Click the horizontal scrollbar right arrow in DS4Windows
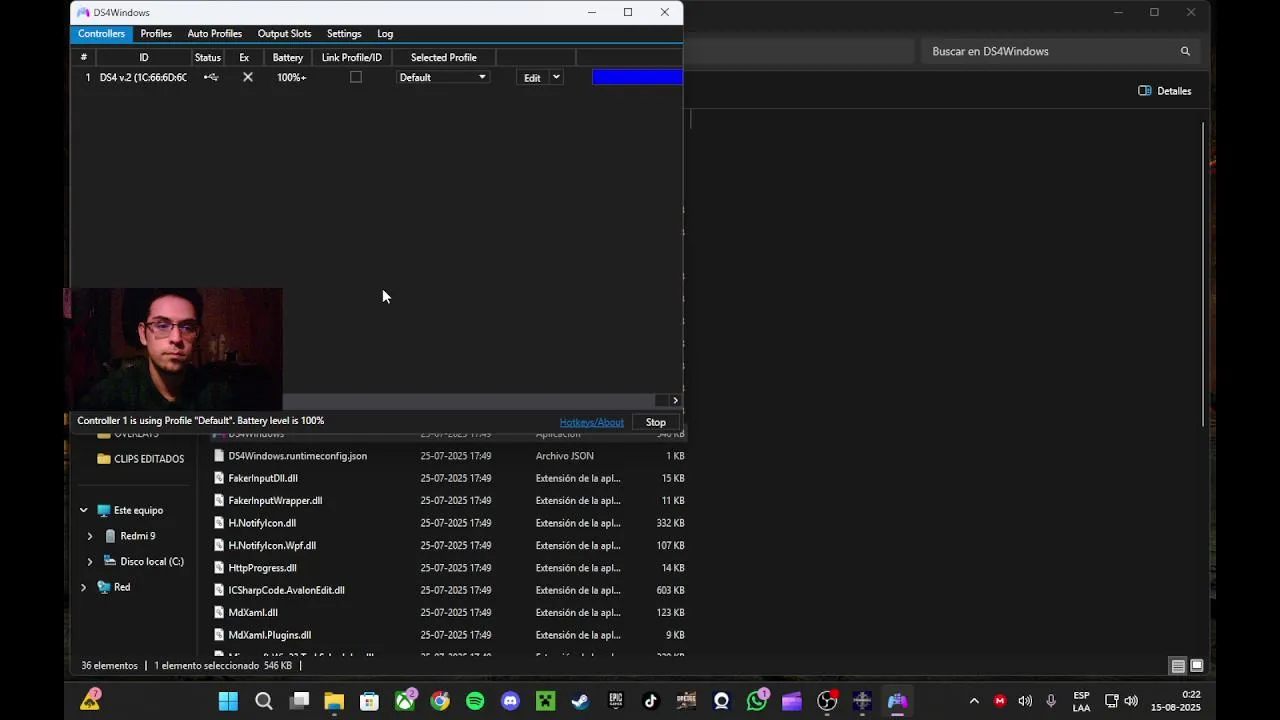The height and width of the screenshot is (720, 1280). [675, 400]
